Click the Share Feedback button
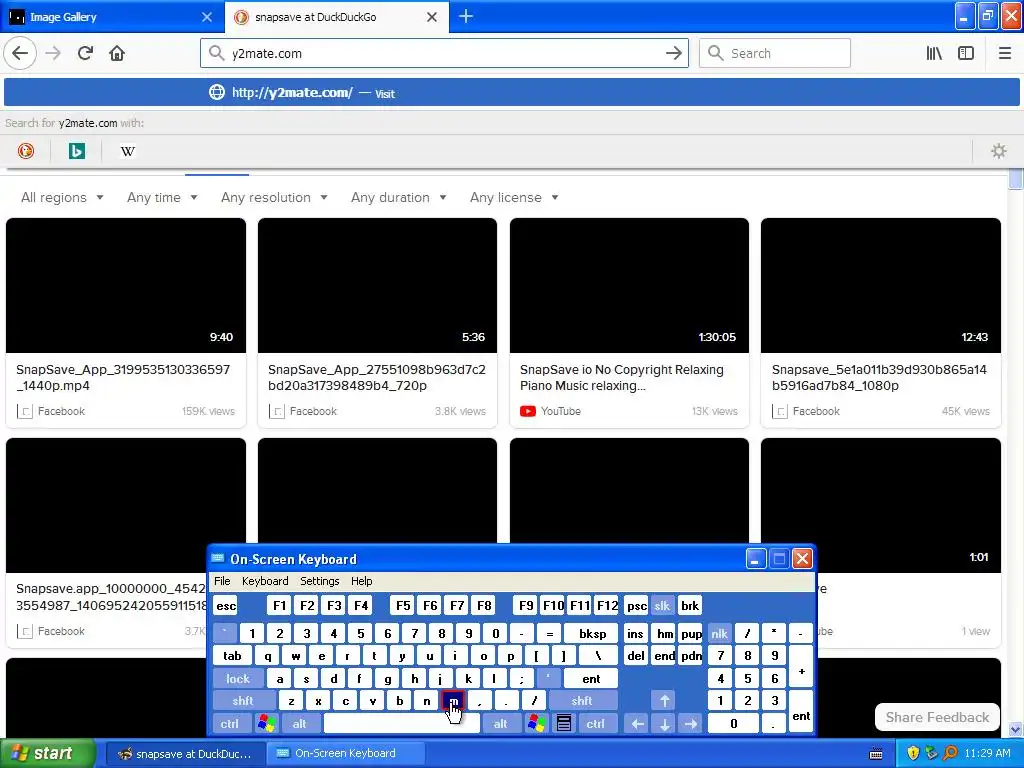Viewport: 1024px width, 768px height. click(x=937, y=717)
